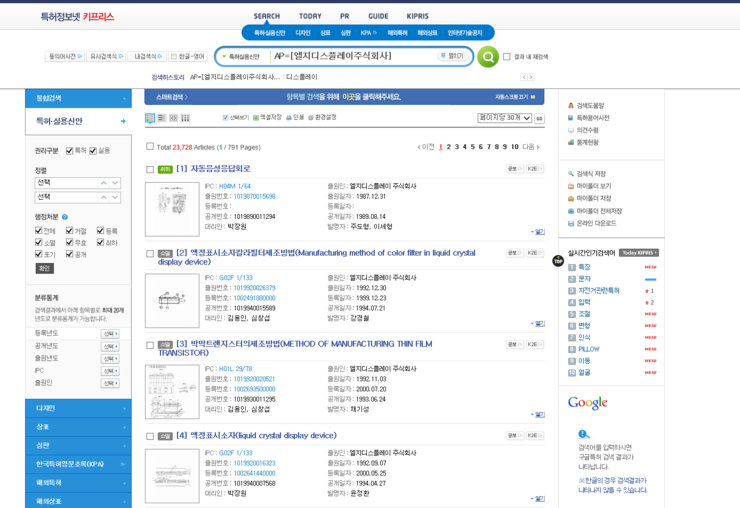Screen dimensions: 740x508
Task: Select the 디자인 tab in blue bar
Action: 303,33
